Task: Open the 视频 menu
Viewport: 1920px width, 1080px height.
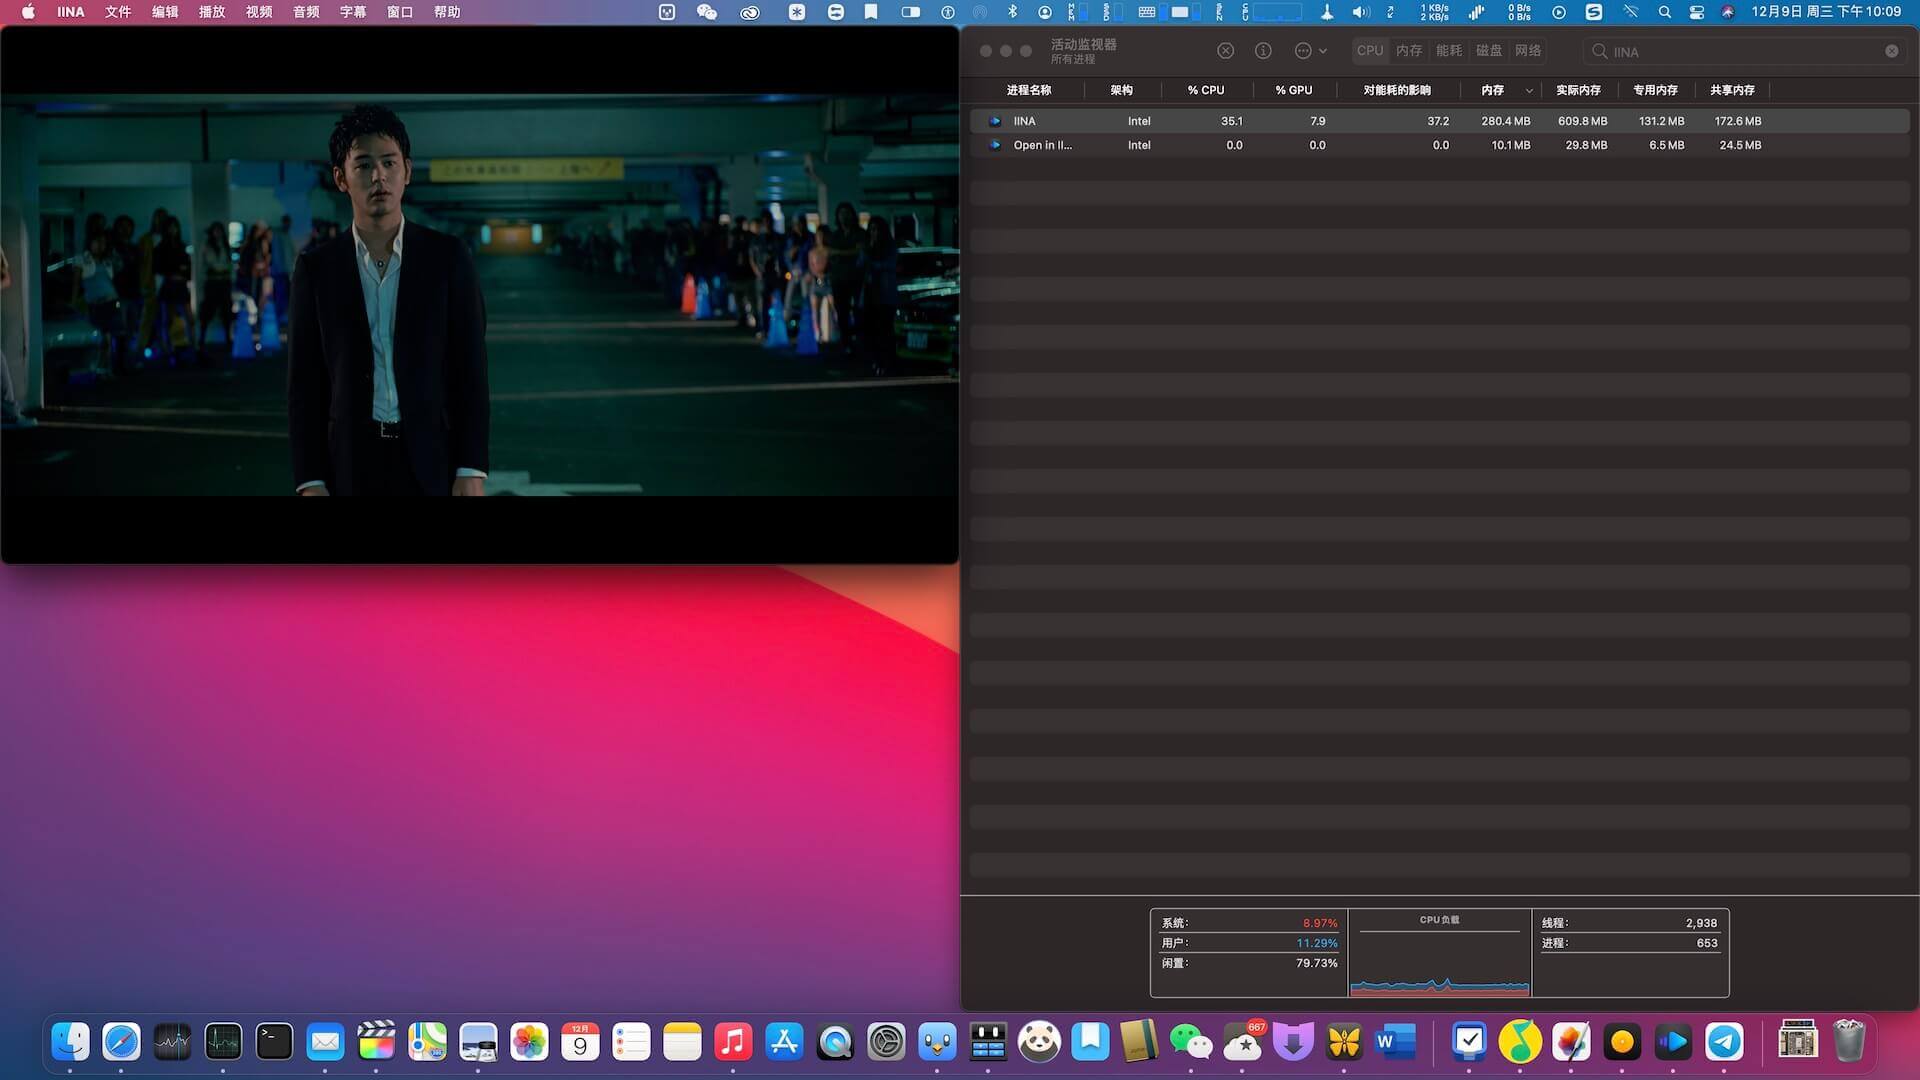Action: coord(259,12)
